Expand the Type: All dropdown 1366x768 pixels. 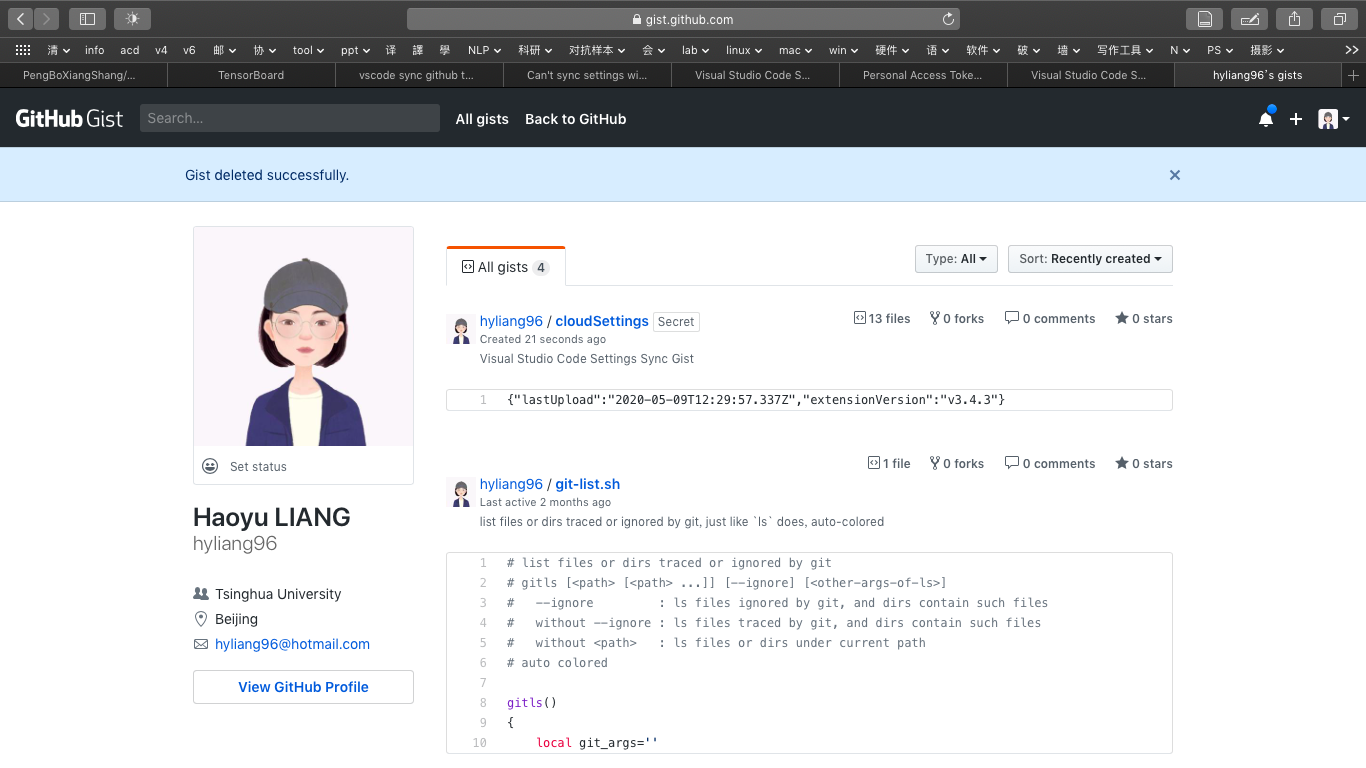coord(955,259)
